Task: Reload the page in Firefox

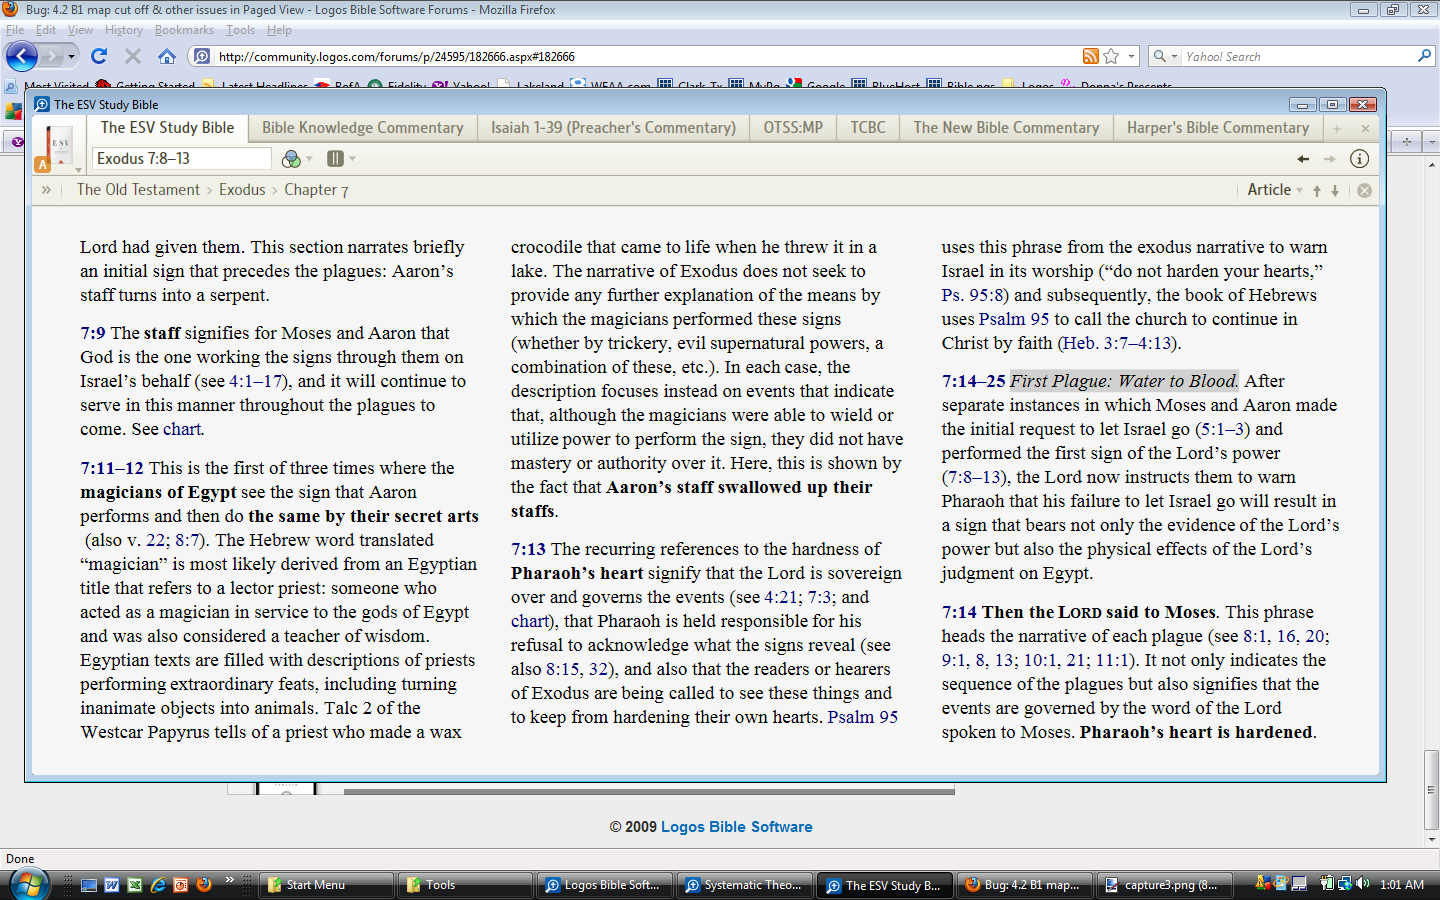Action: click(98, 56)
